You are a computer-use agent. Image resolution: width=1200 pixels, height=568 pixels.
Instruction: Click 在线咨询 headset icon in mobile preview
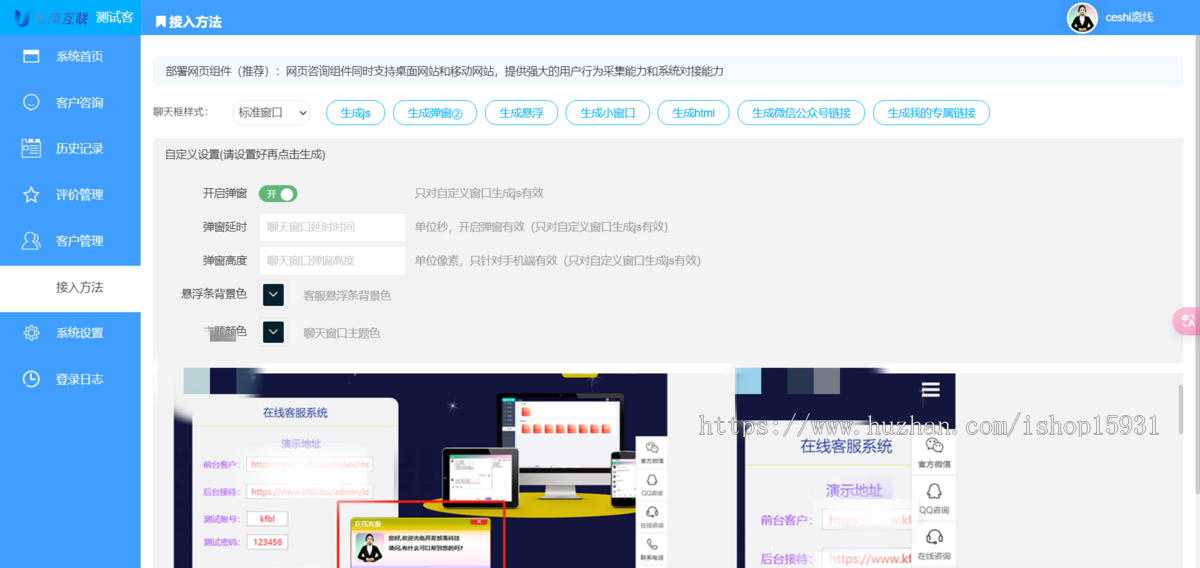(934, 537)
